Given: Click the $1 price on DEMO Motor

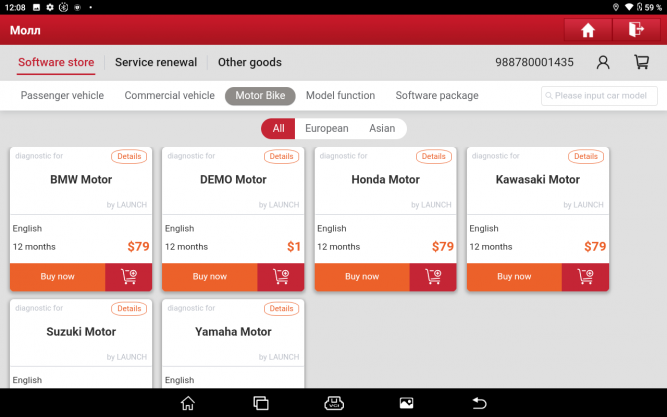Looking at the screenshot, I should point(294,247).
